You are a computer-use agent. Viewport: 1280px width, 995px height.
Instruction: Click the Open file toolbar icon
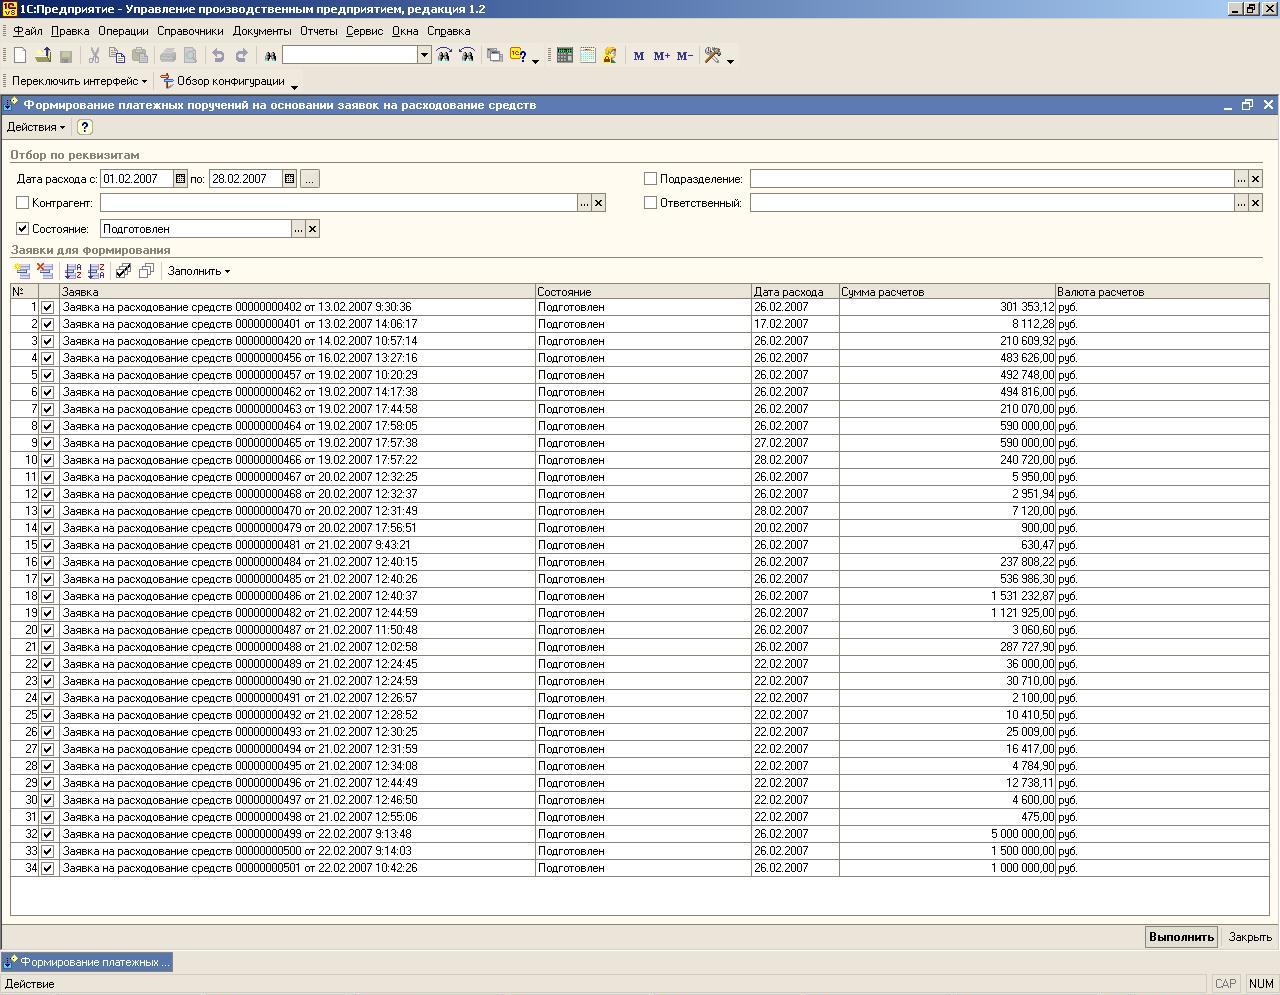click(x=43, y=56)
